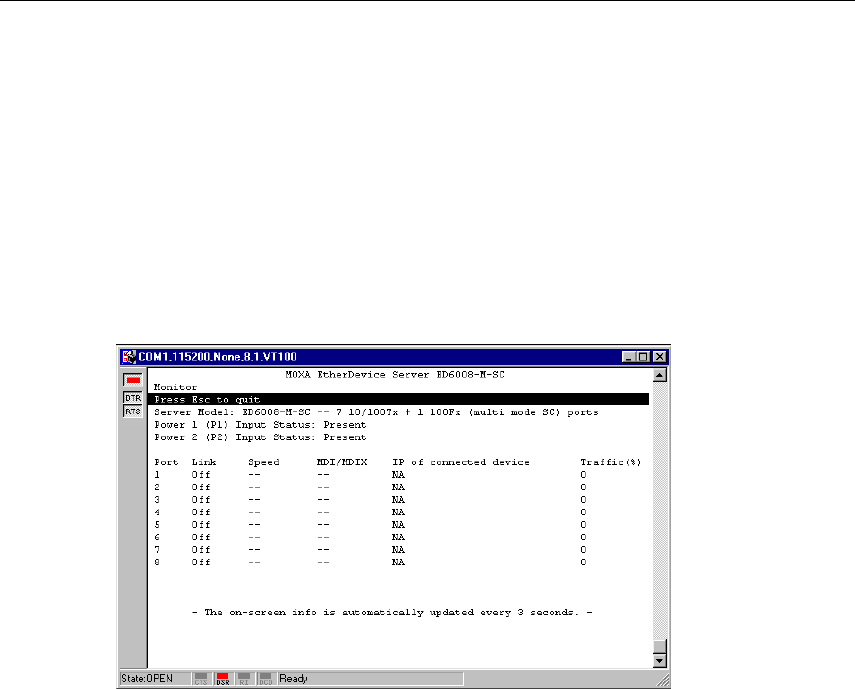
Task: Click the MDI/MDIX '--' value for port 5
Action: click(x=323, y=525)
